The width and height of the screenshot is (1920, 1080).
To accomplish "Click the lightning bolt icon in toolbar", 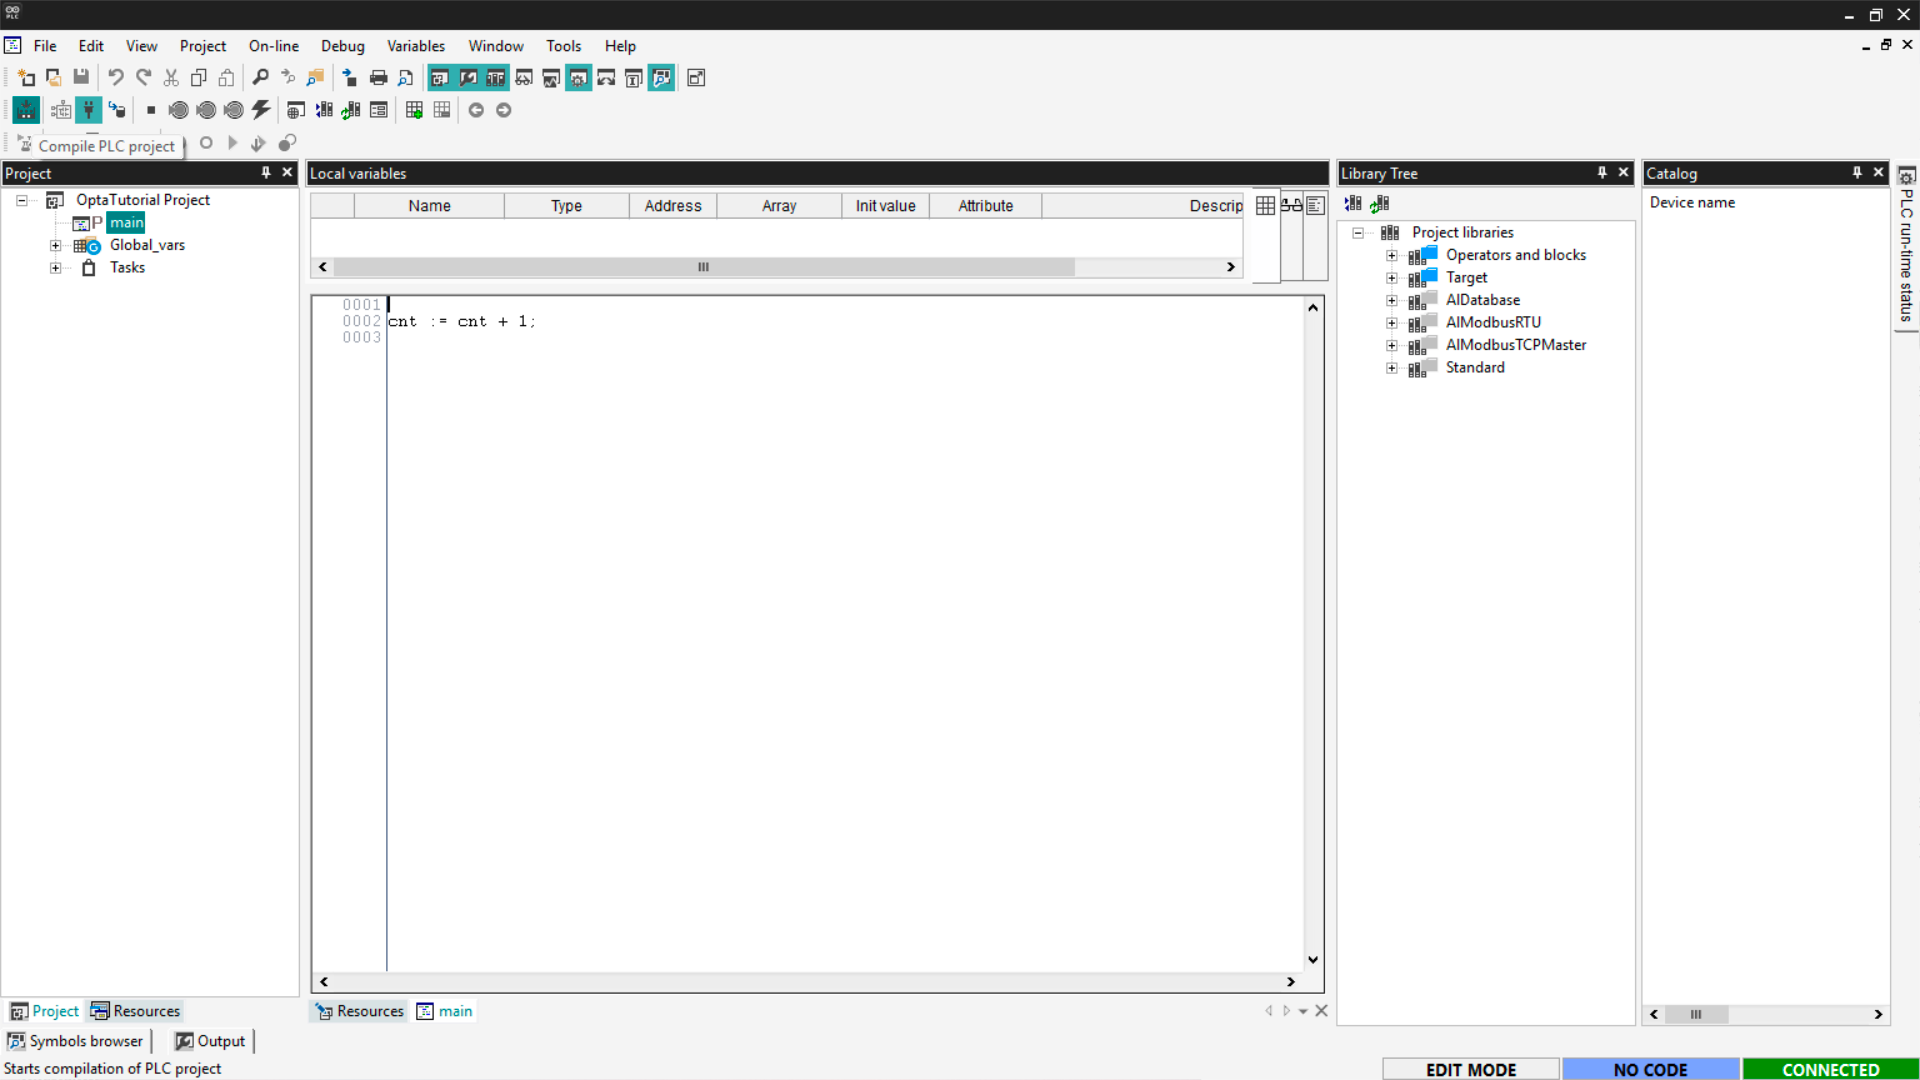I will [x=261, y=110].
